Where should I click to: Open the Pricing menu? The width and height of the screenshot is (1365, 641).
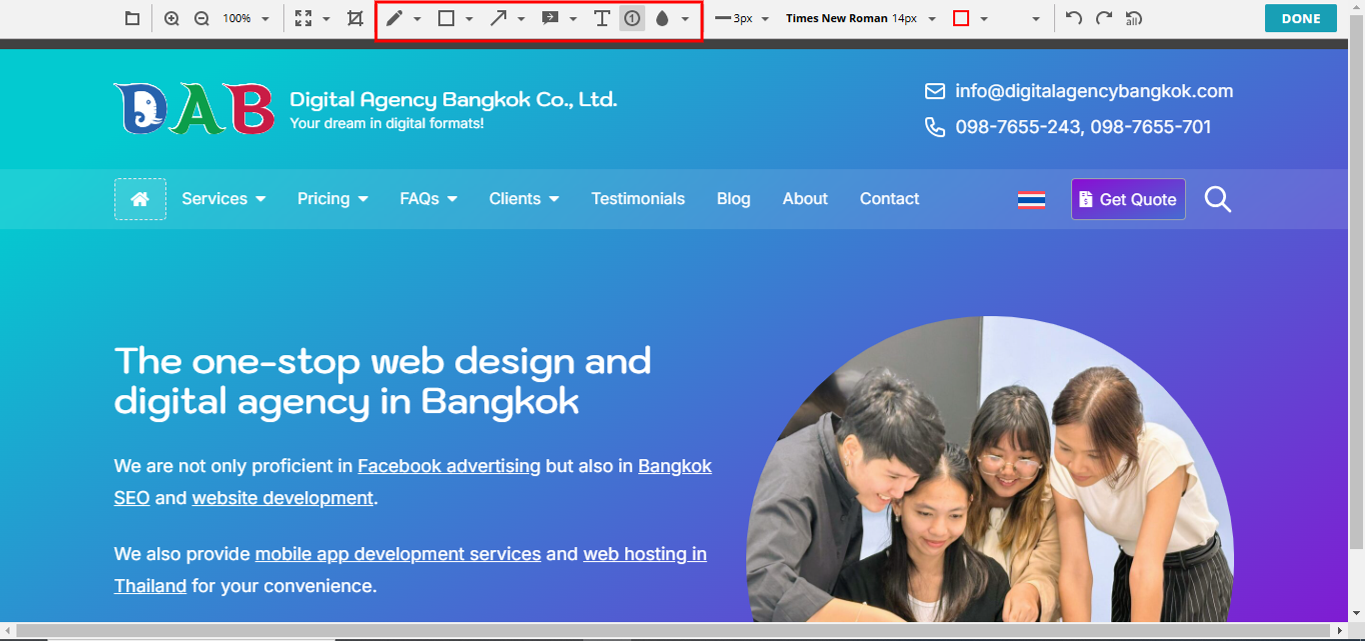[x=333, y=199]
